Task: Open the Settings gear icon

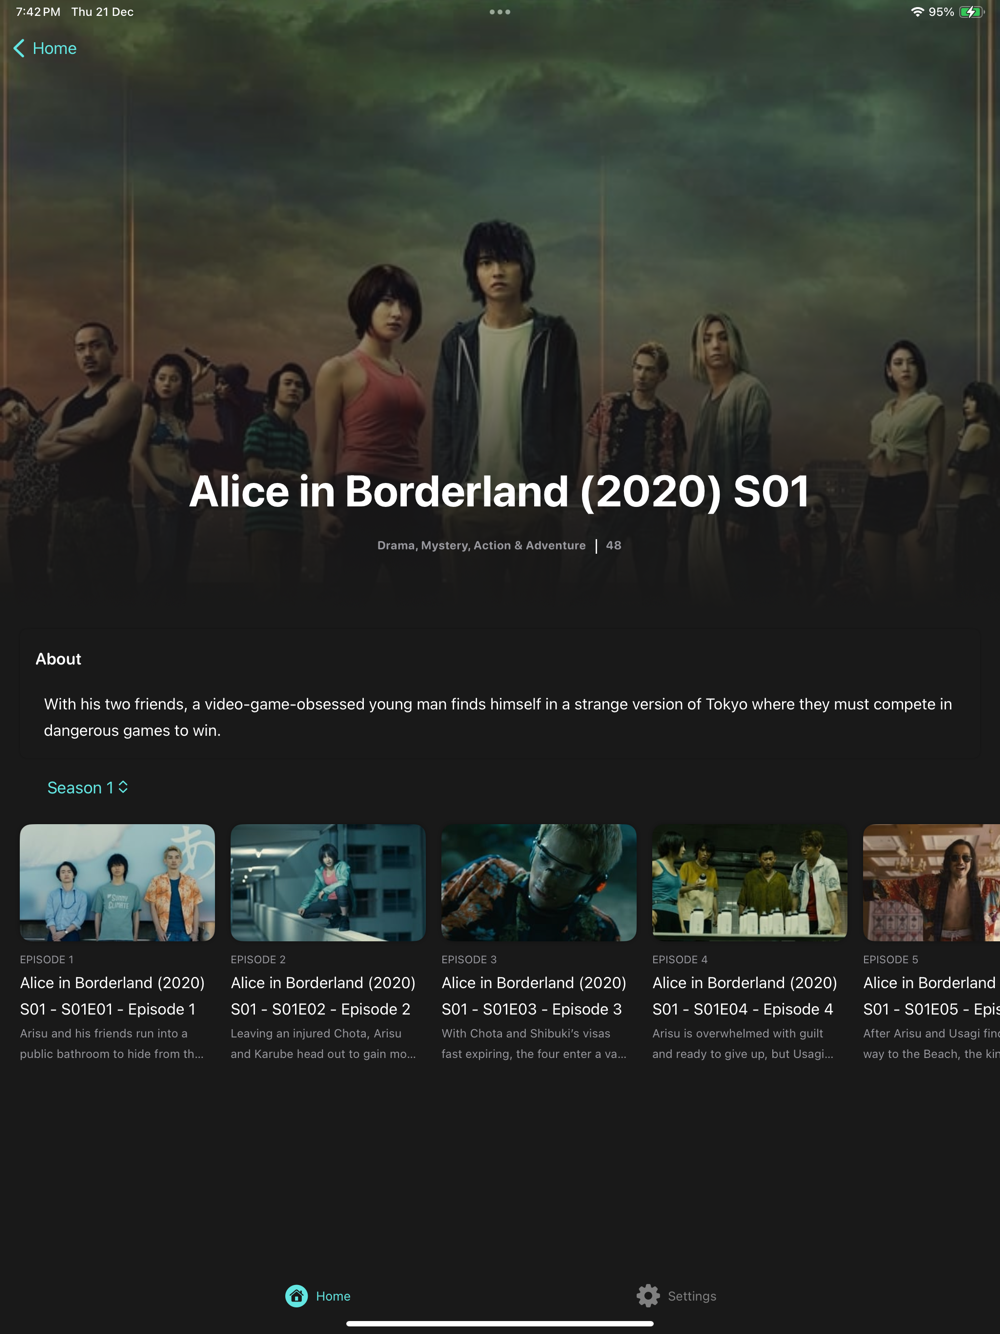Action: (x=648, y=1296)
